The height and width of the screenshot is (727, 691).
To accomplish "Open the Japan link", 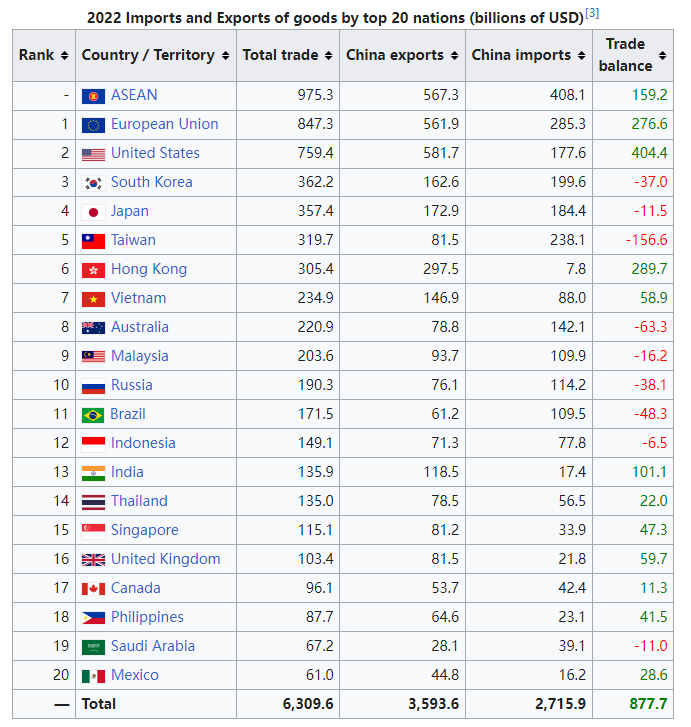I will coord(130,211).
